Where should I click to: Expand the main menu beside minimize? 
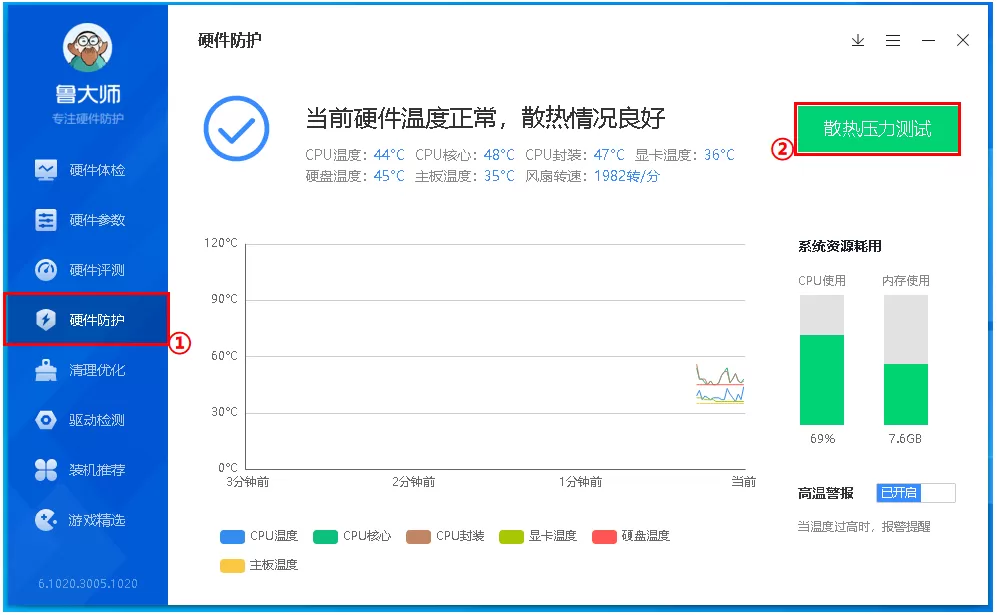[x=893, y=41]
